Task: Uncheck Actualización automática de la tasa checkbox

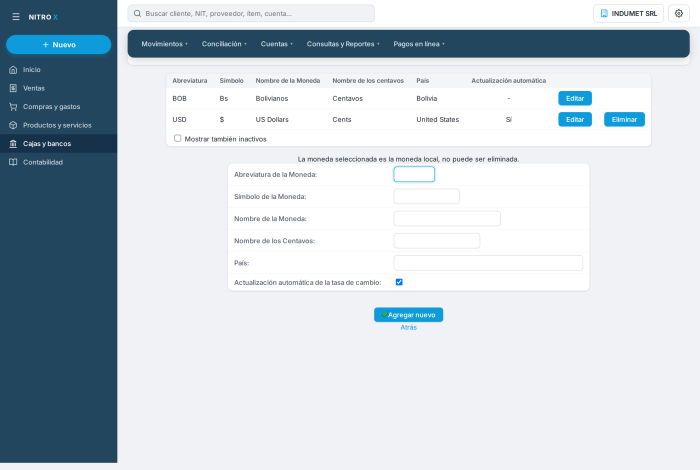Action: [399, 282]
